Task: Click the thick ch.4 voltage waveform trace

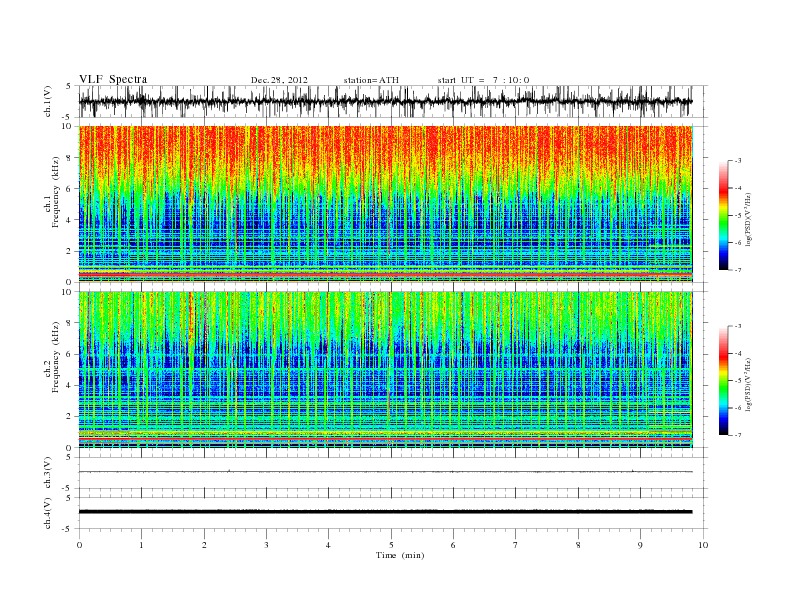Action: point(385,512)
